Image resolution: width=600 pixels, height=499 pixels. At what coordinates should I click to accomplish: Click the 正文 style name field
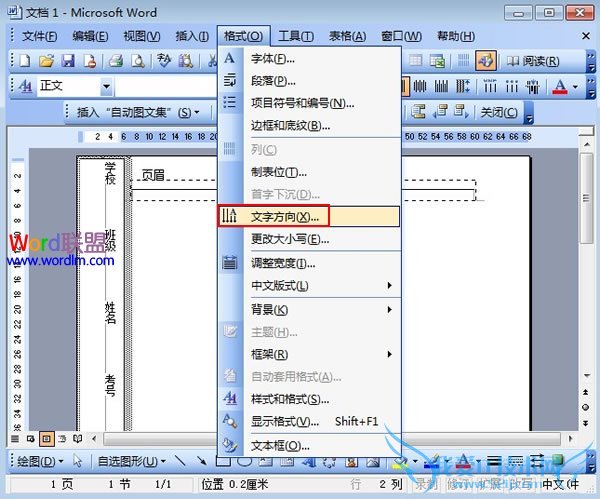[x=69, y=86]
